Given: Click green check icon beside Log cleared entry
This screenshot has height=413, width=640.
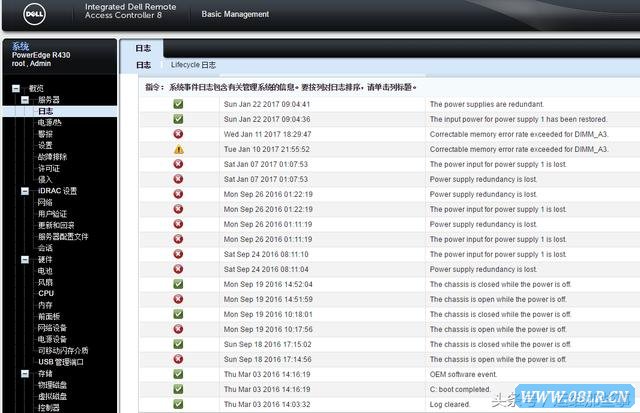Looking at the screenshot, I should click(178, 404).
